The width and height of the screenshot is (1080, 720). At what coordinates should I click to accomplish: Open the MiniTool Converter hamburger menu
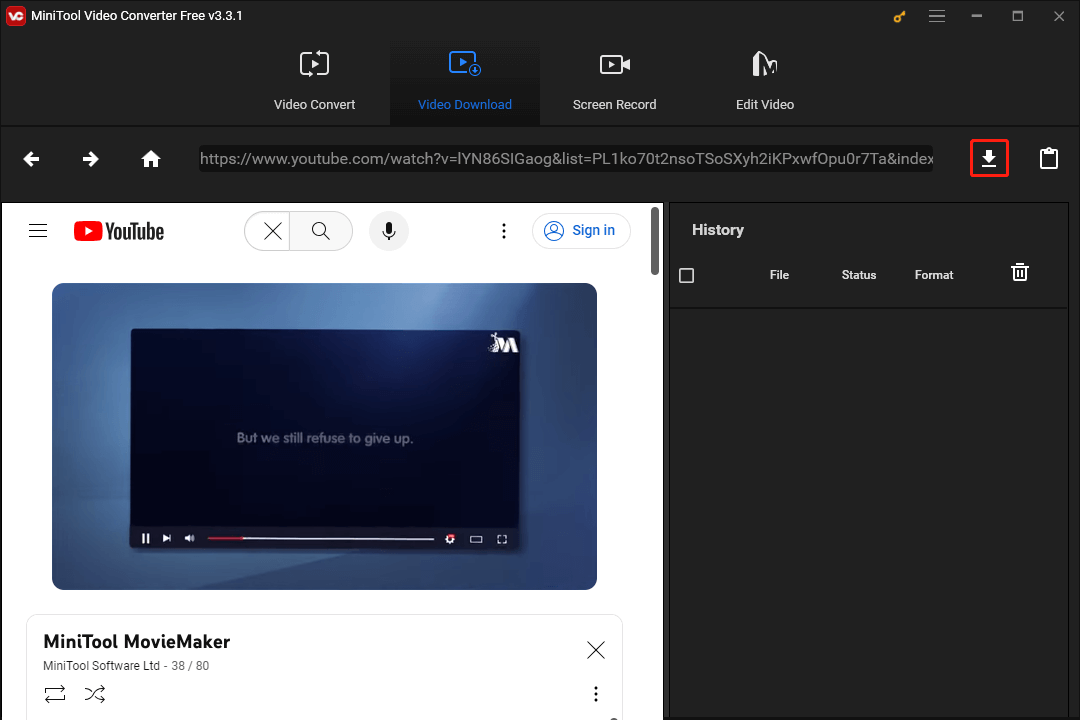coord(937,16)
